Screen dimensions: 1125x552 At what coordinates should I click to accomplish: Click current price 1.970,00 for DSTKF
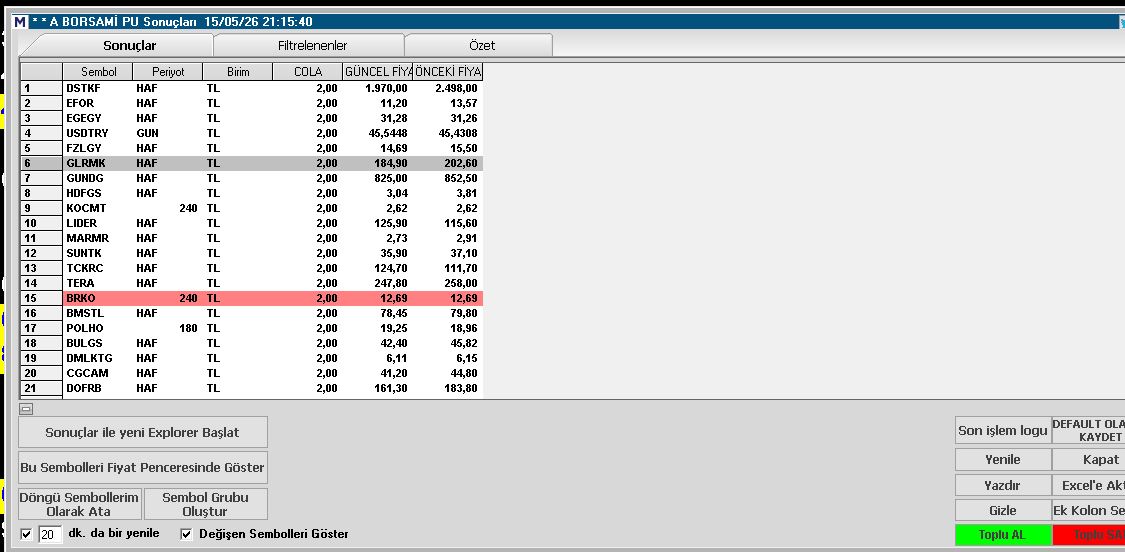[386, 88]
